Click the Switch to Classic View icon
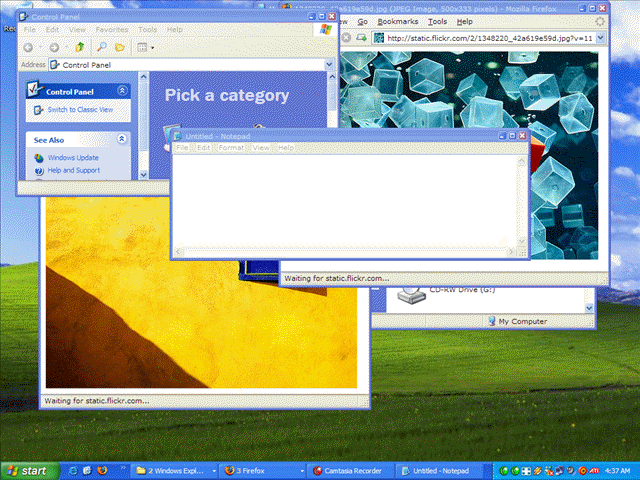This screenshot has height=480, width=640. pos(38,110)
